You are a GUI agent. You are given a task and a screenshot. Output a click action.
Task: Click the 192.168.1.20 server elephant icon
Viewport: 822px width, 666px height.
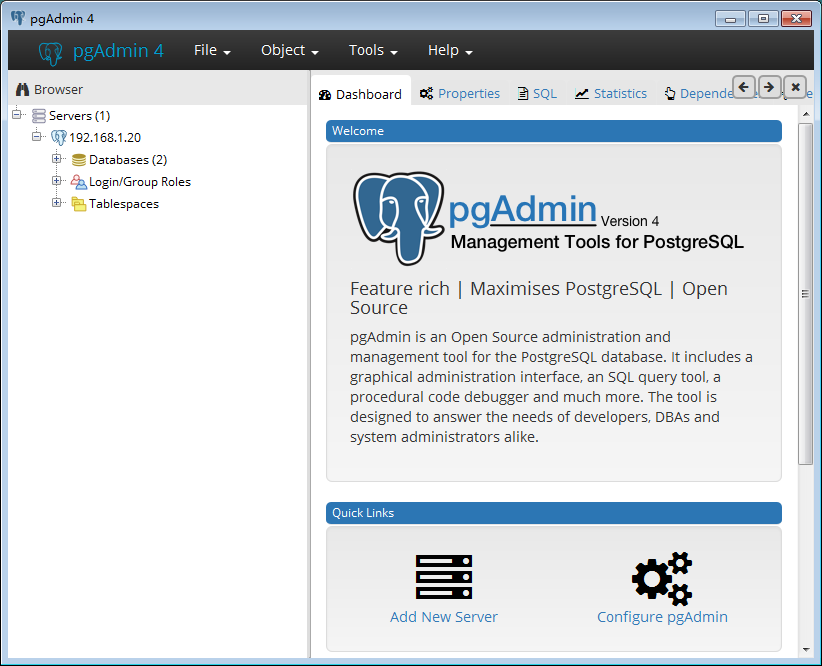tap(59, 138)
